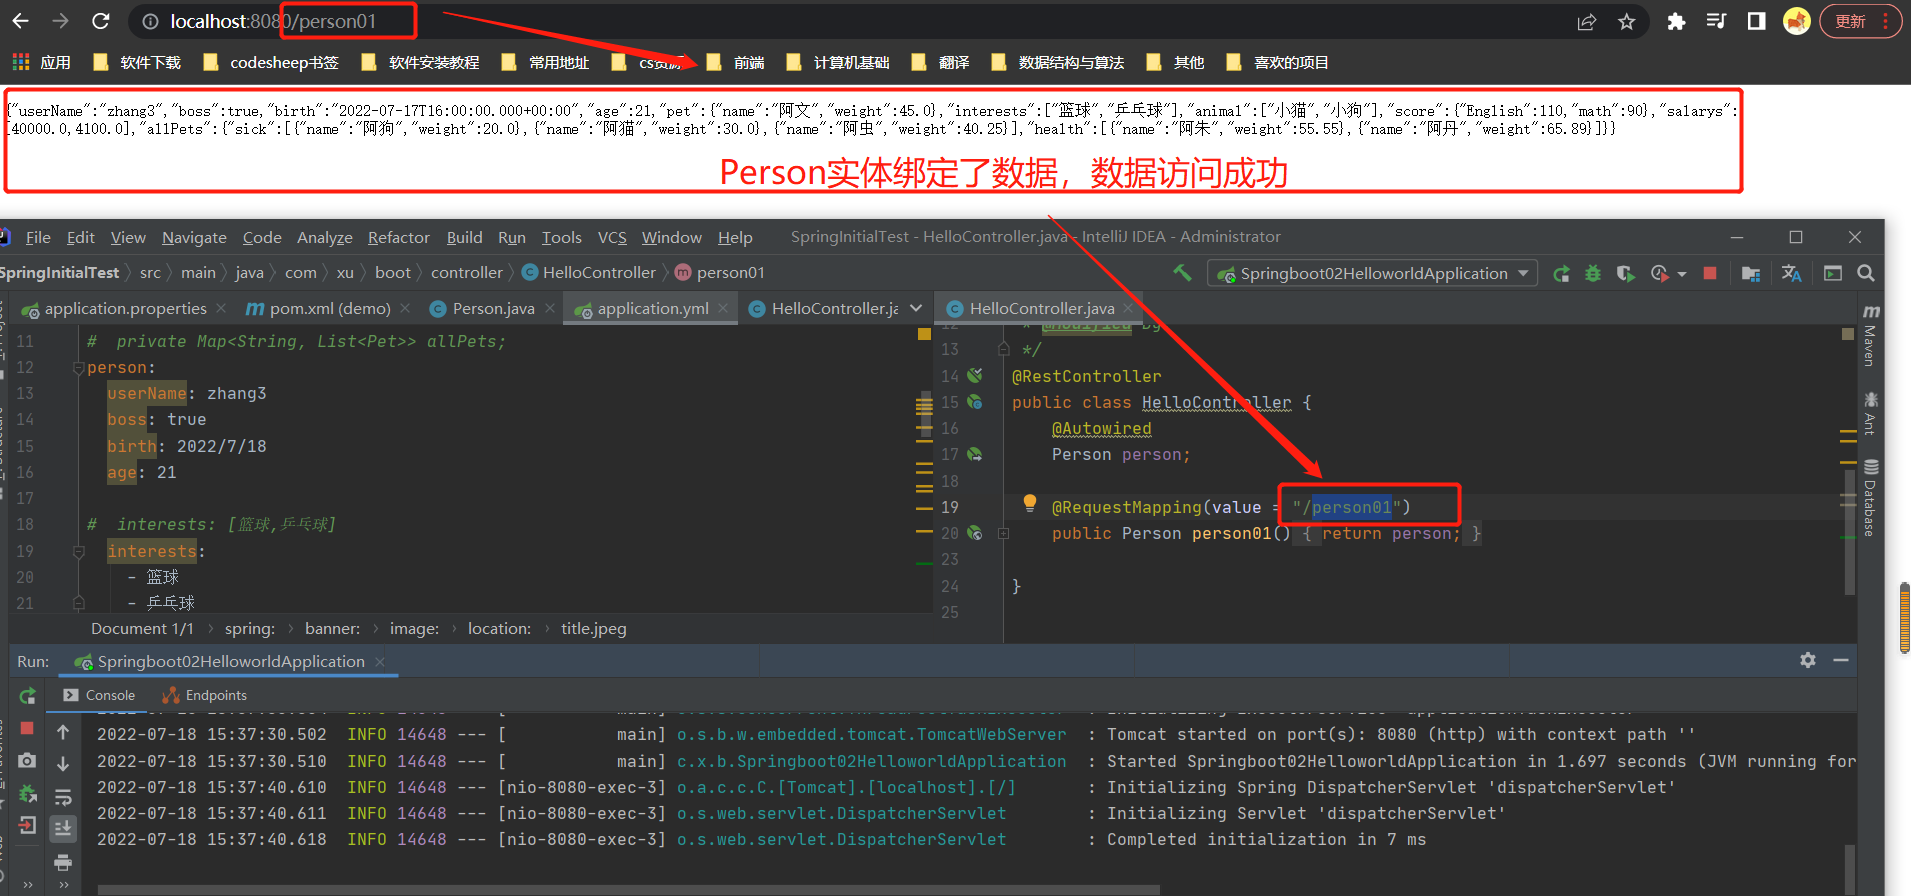Click the Rerun icon in Run panel
The height and width of the screenshot is (896, 1911).
27,696
